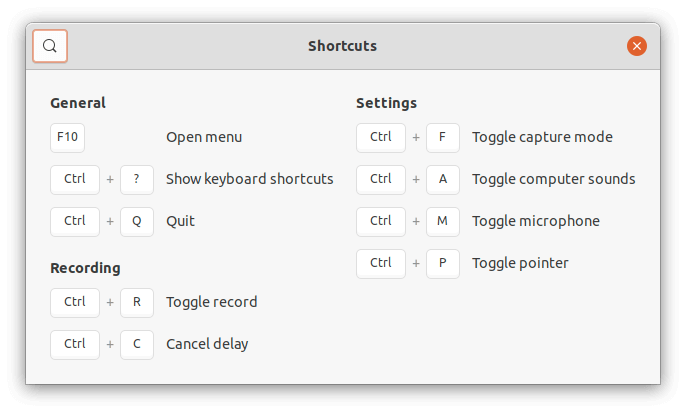This screenshot has width=686, height=413.
Task: Select the Cancel delay label
Action: click(207, 344)
